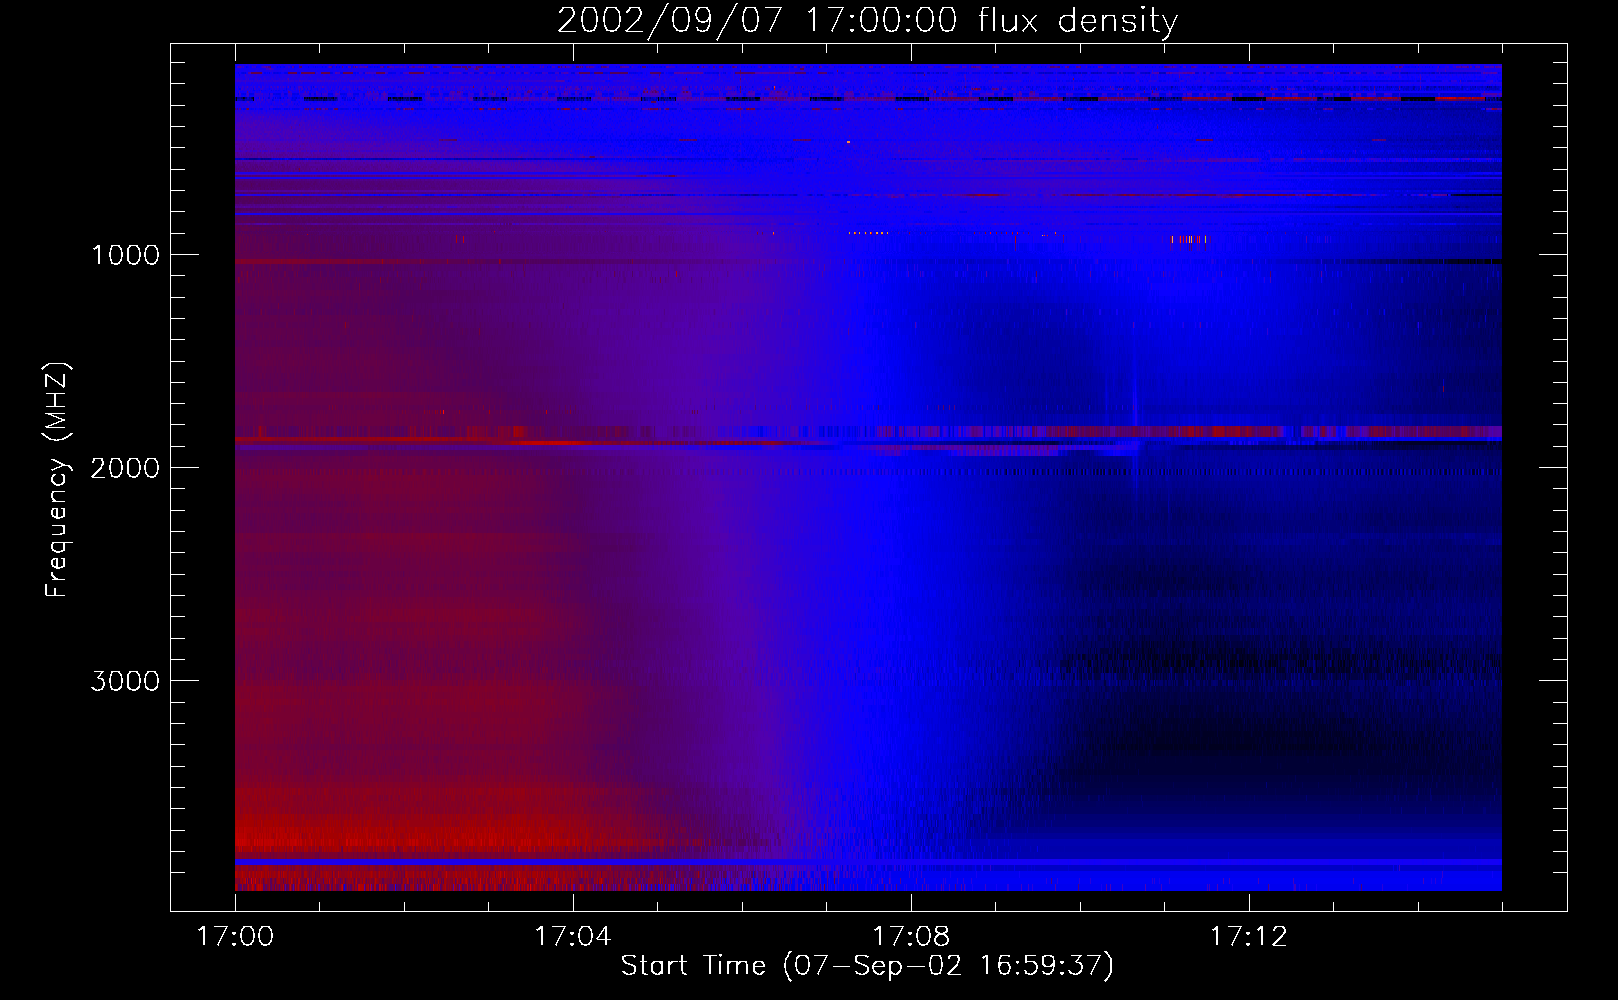Click the 2000 frequency tick label
1618x1000 pixels.
[x=125, y=468]
